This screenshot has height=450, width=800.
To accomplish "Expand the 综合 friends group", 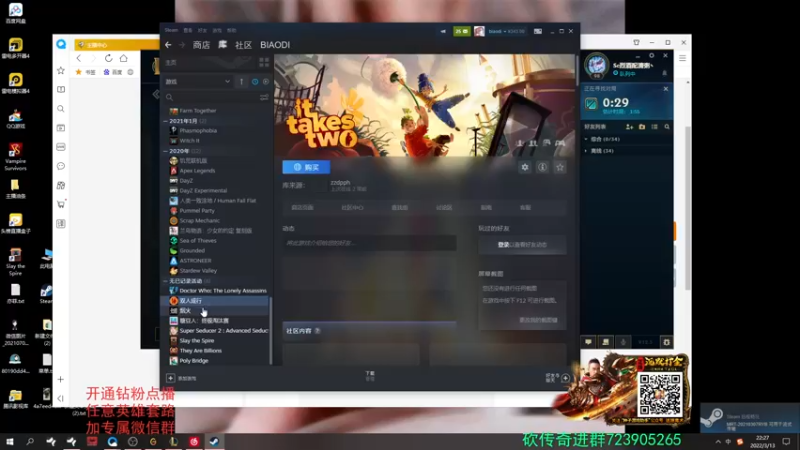I will [x=586, y=139].
